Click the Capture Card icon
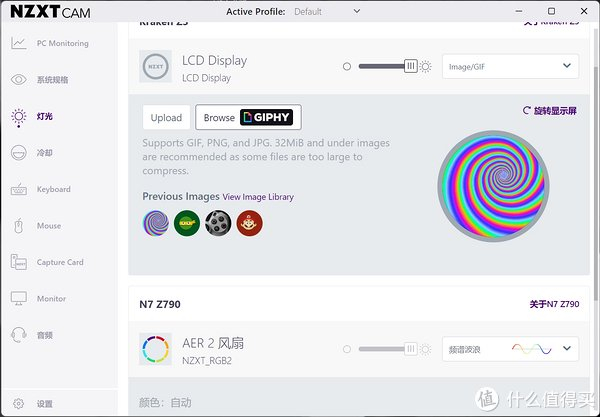This screenshot has width=600, height=417. tap(18, 262)
